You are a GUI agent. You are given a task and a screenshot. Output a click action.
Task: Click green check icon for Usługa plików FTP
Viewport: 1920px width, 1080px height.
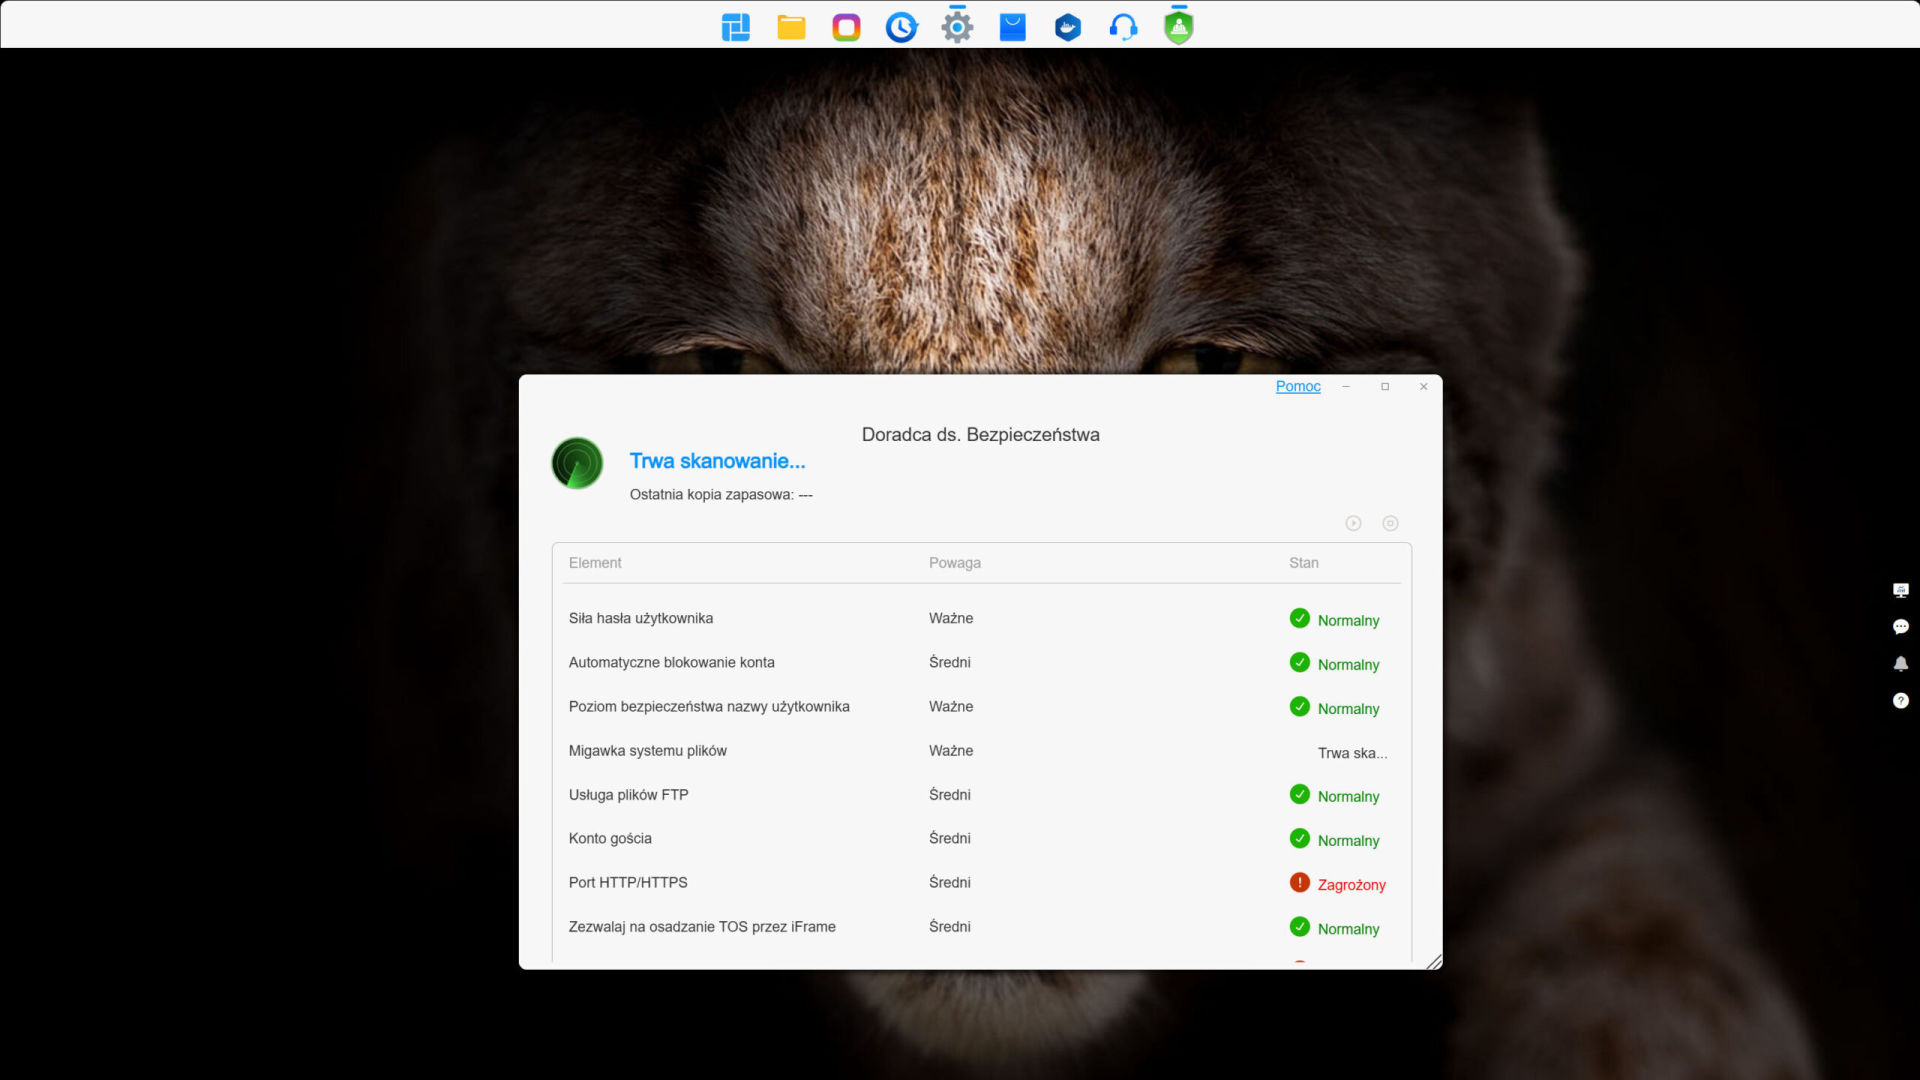(1300, 794)
